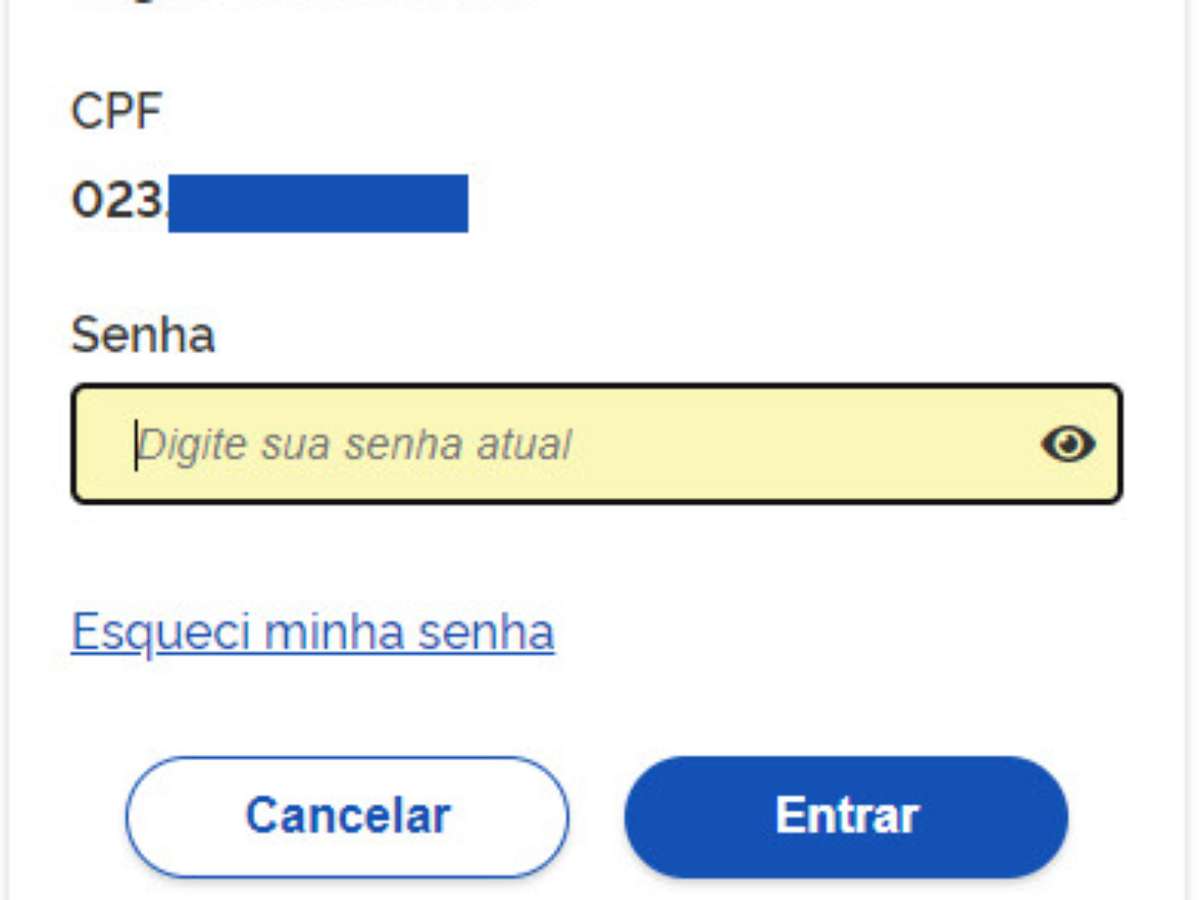The width and height of the screenshot is (1200, 900).
Task: Show the password with the eye icon
Action: pyautogui.click(x=1067, y=444)
